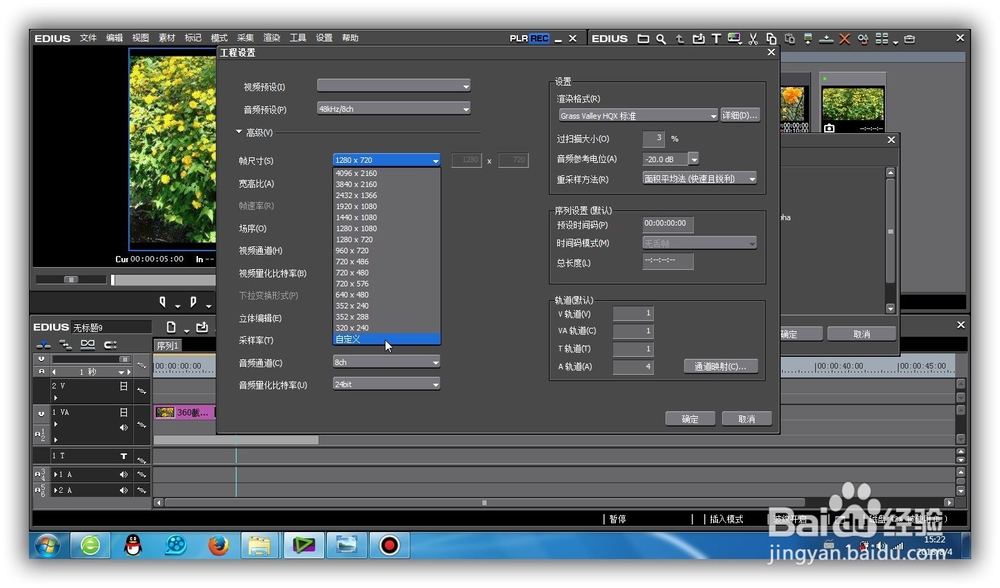Toggle insert/overwrite mode icon in timeline
Image resolution: width=1000 pixels, height=588 pixels.
(43, 345)
